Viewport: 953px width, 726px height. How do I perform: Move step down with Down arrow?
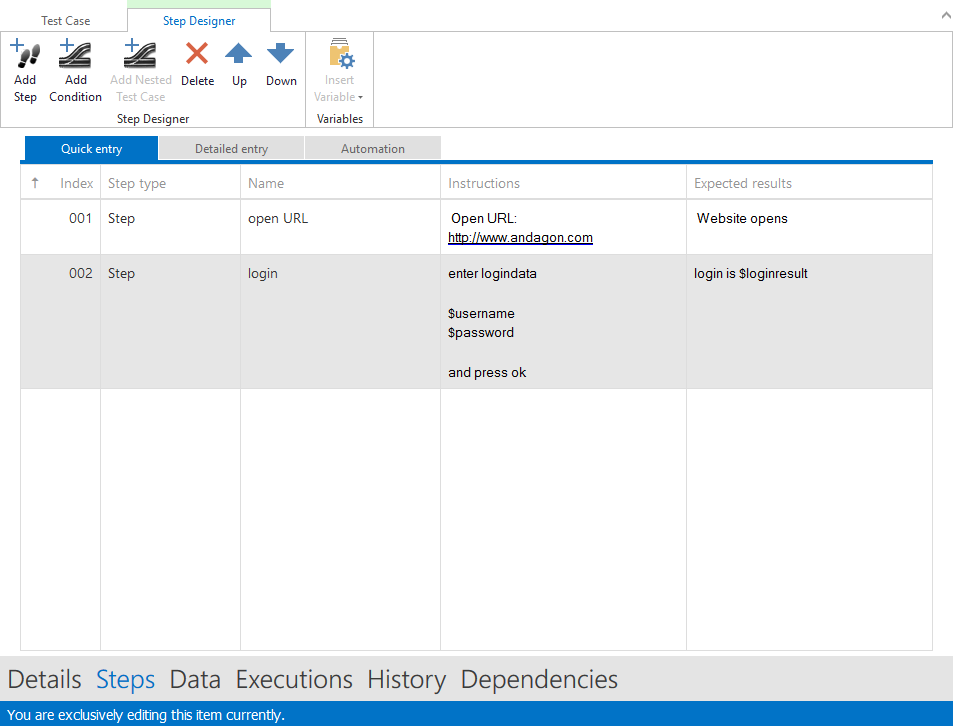click(x=281, y=55)
